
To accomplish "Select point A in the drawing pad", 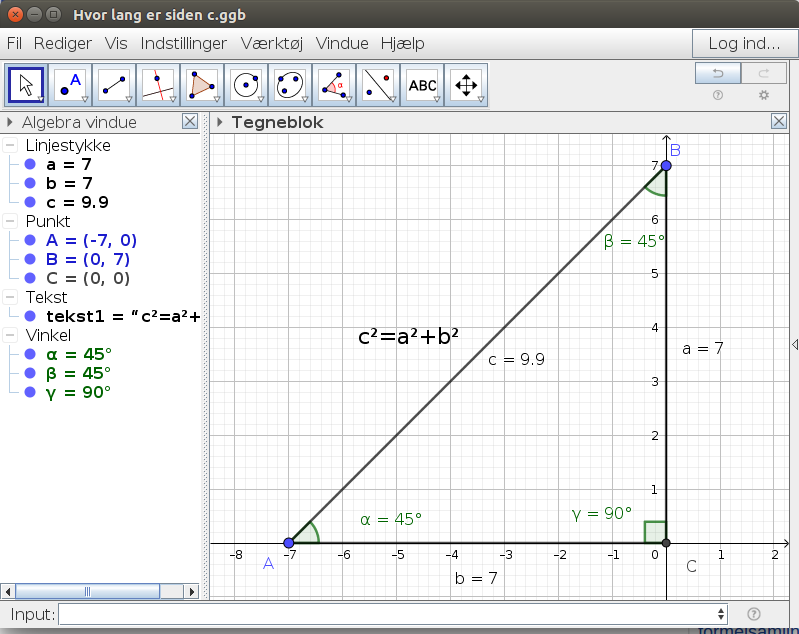I will (289, 543).
